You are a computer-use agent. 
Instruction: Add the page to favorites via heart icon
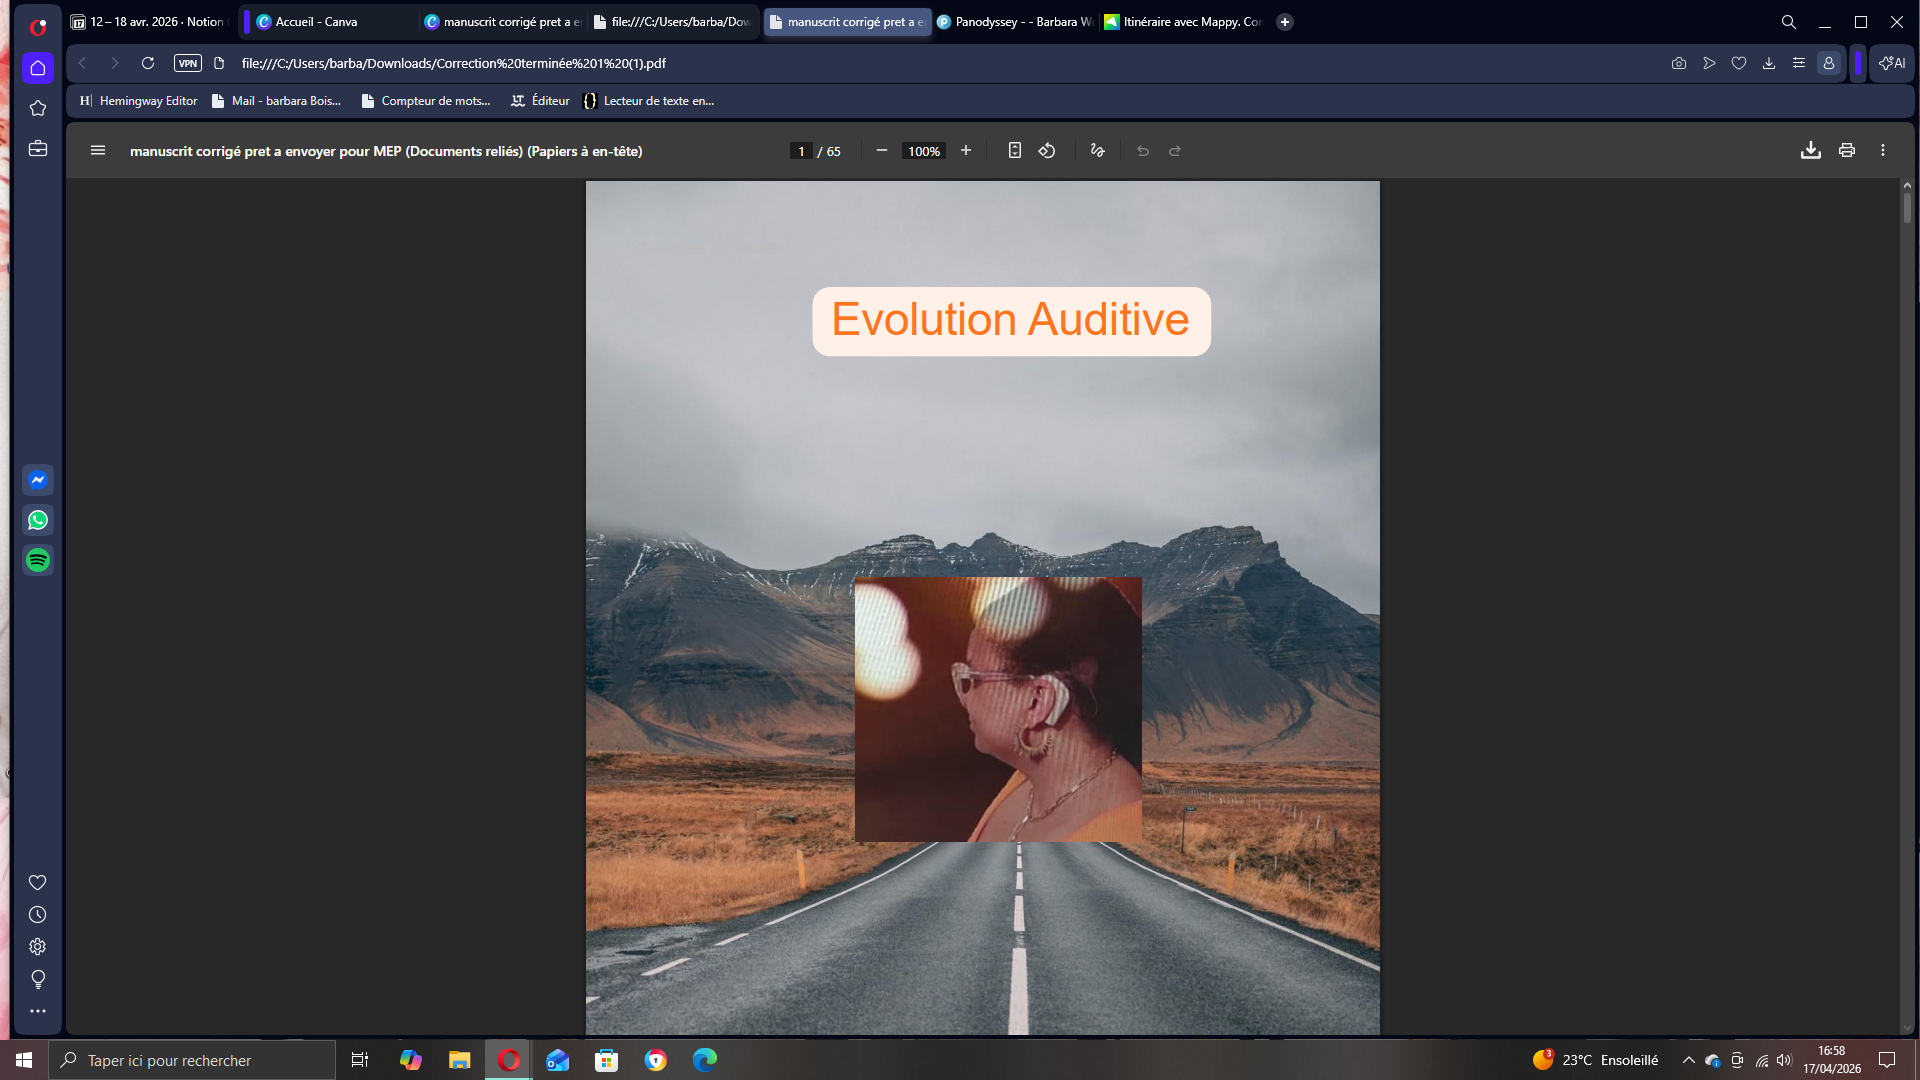pos(1740,63)
